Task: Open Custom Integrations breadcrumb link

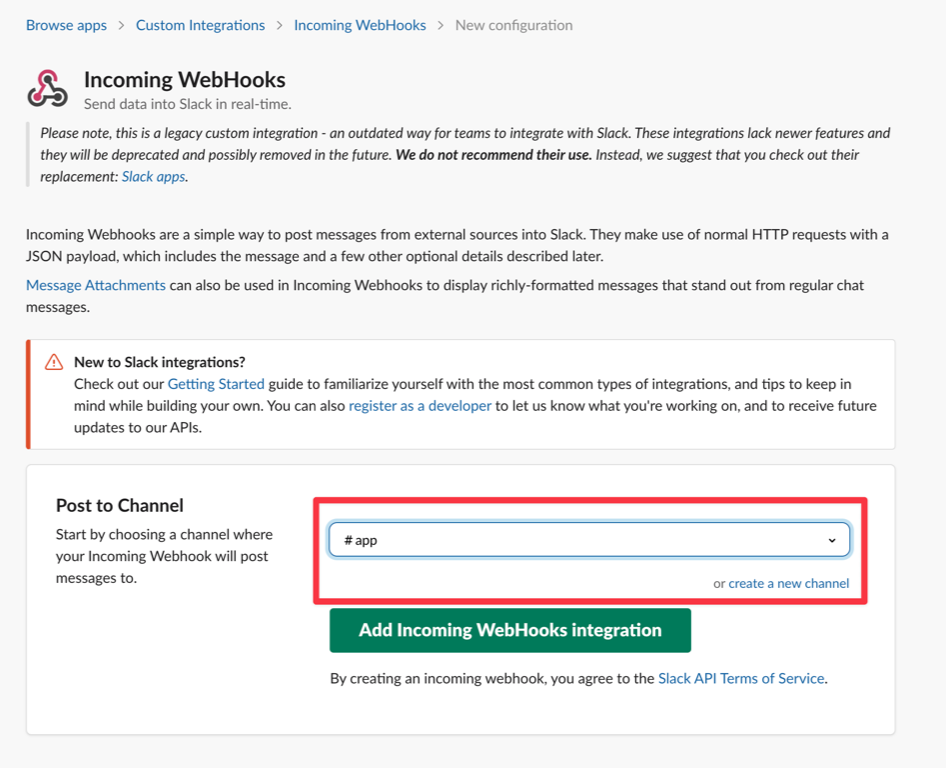Action: click(x=200, y=25)
